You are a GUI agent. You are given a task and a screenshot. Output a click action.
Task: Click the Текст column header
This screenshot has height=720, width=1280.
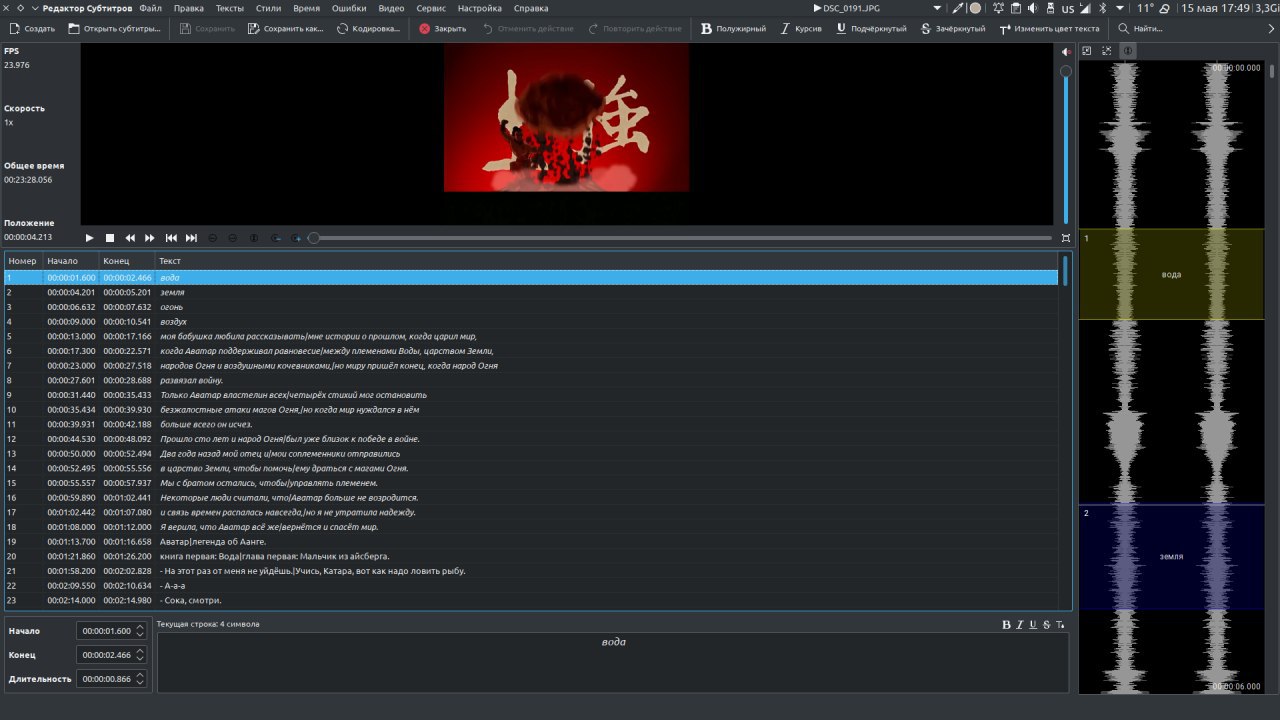coord(605,261)
